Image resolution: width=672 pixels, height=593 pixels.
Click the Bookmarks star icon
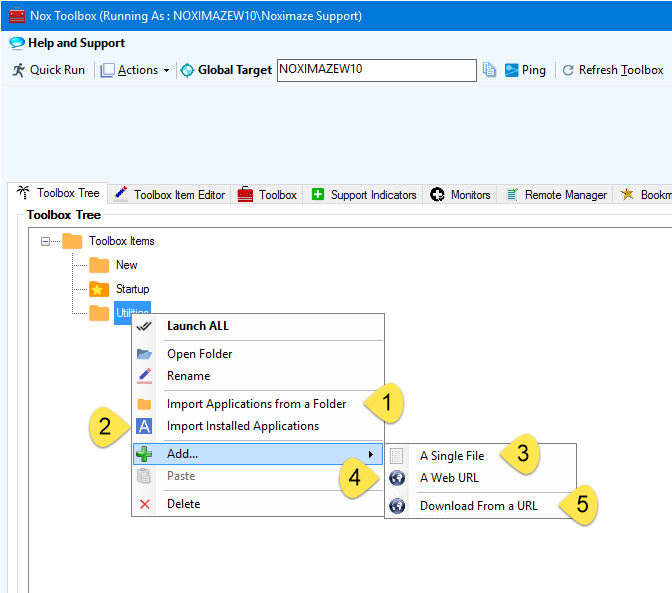(x=627, y=194)
